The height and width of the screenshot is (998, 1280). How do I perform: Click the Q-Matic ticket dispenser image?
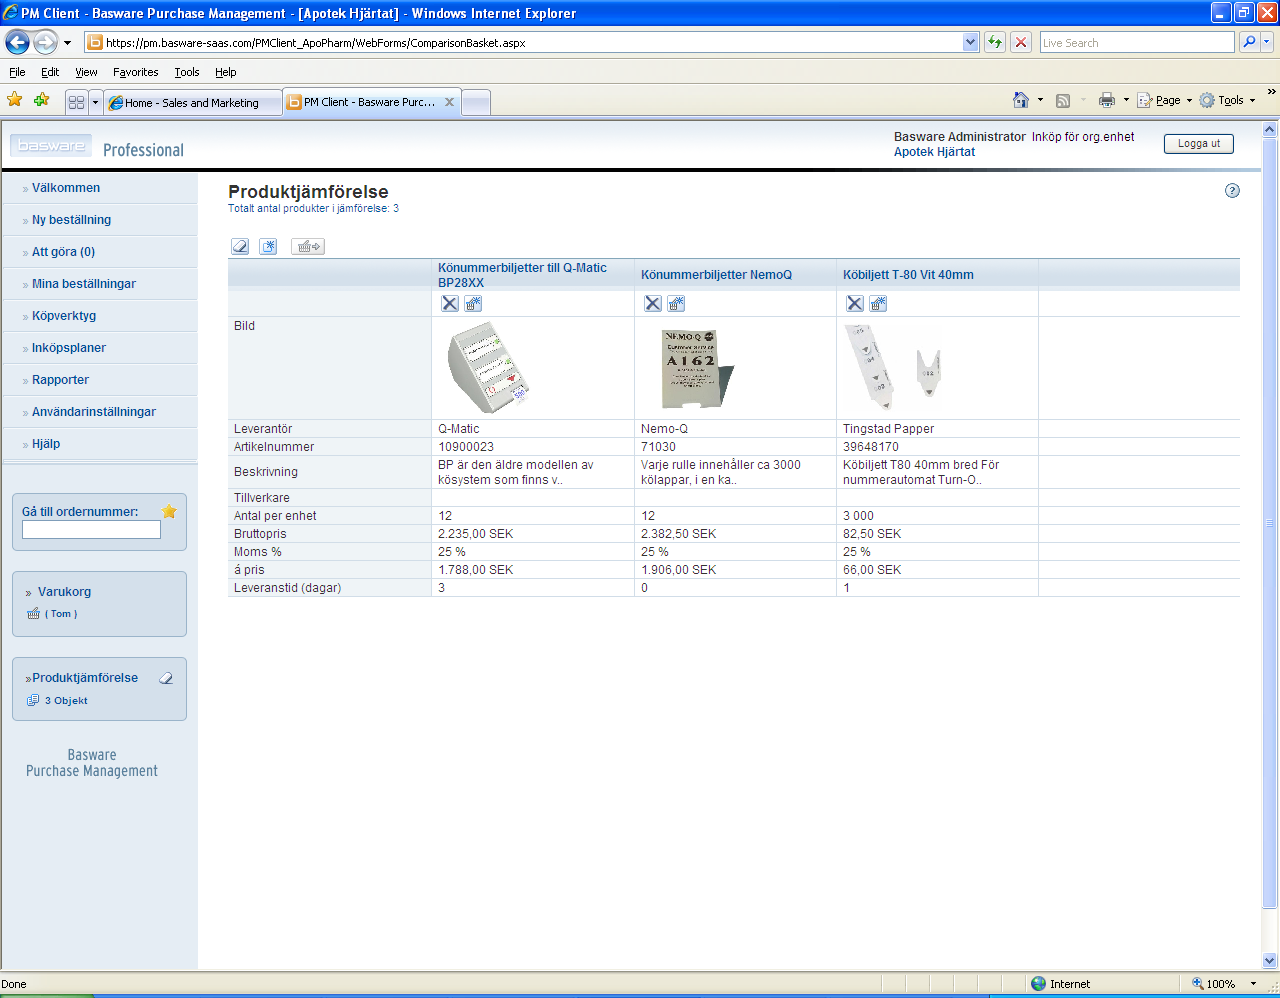click(489, 368)
